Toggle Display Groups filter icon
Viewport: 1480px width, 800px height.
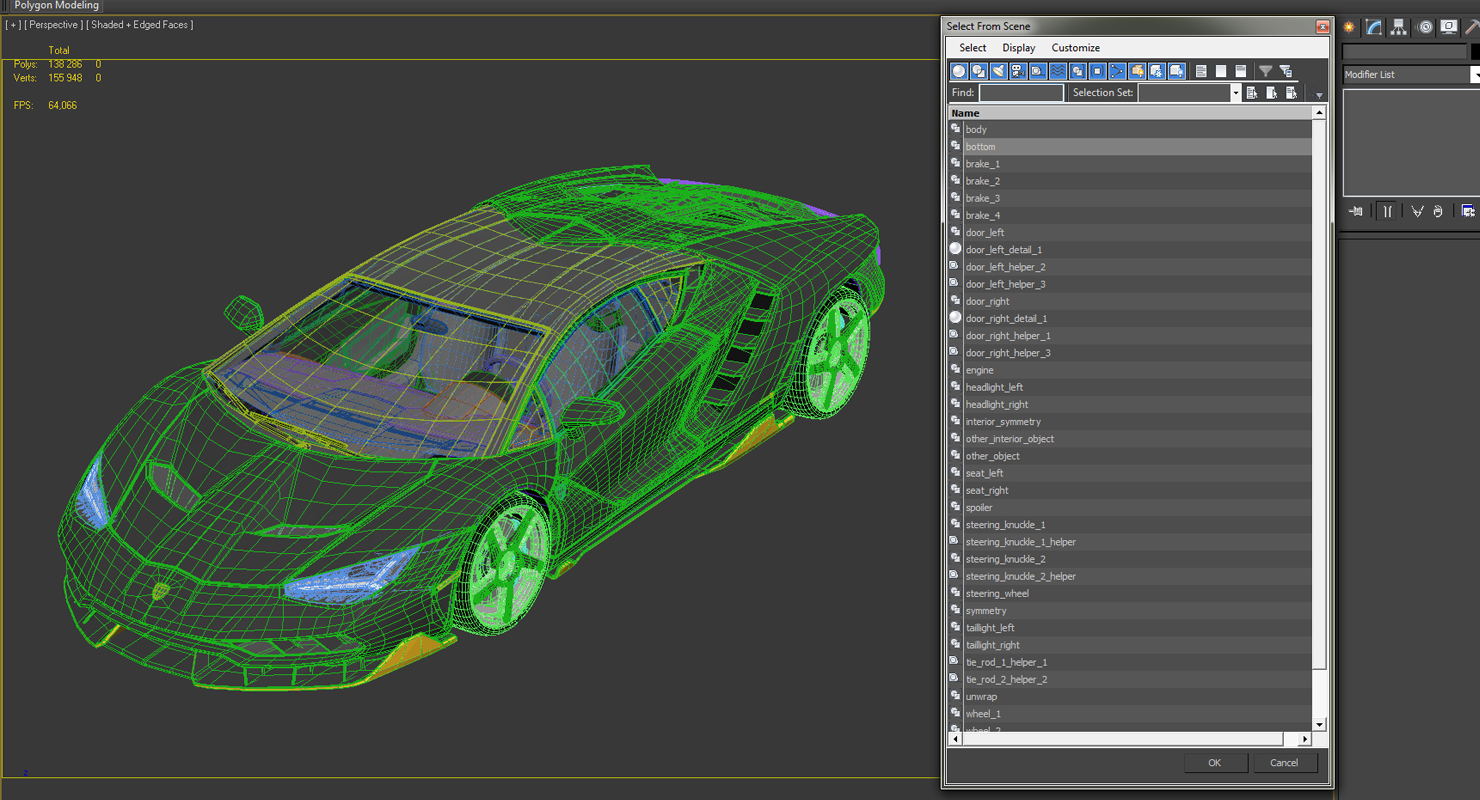1078,71
